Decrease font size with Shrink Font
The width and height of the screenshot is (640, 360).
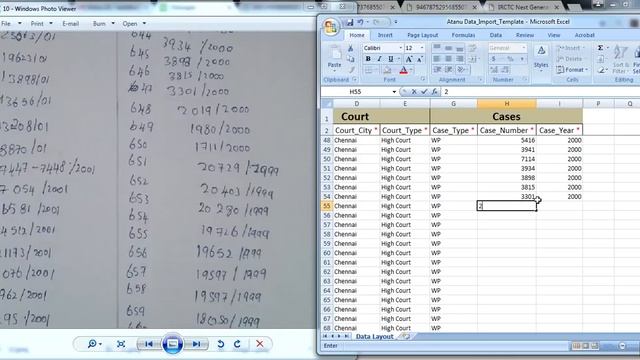(x=420, y=59)
